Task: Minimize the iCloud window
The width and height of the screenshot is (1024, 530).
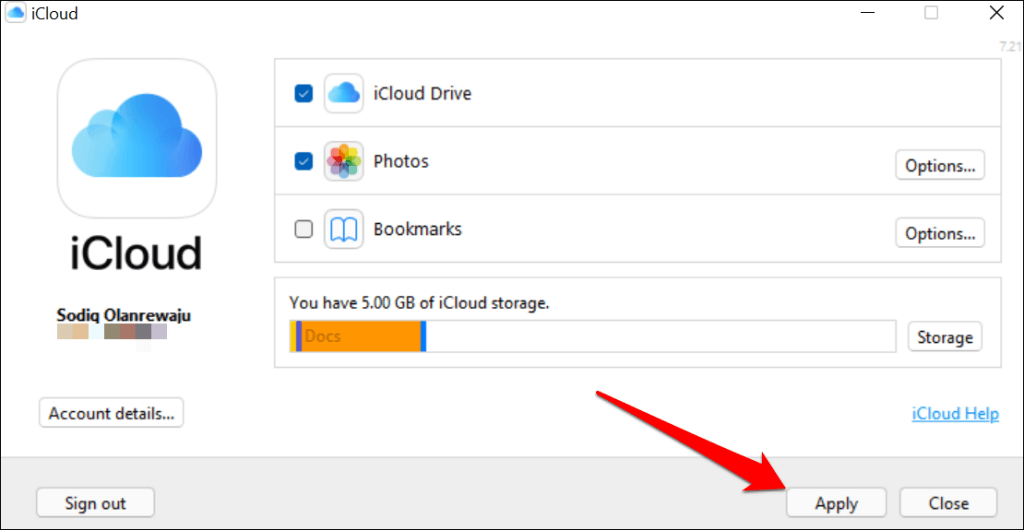Action: point(867,13)
